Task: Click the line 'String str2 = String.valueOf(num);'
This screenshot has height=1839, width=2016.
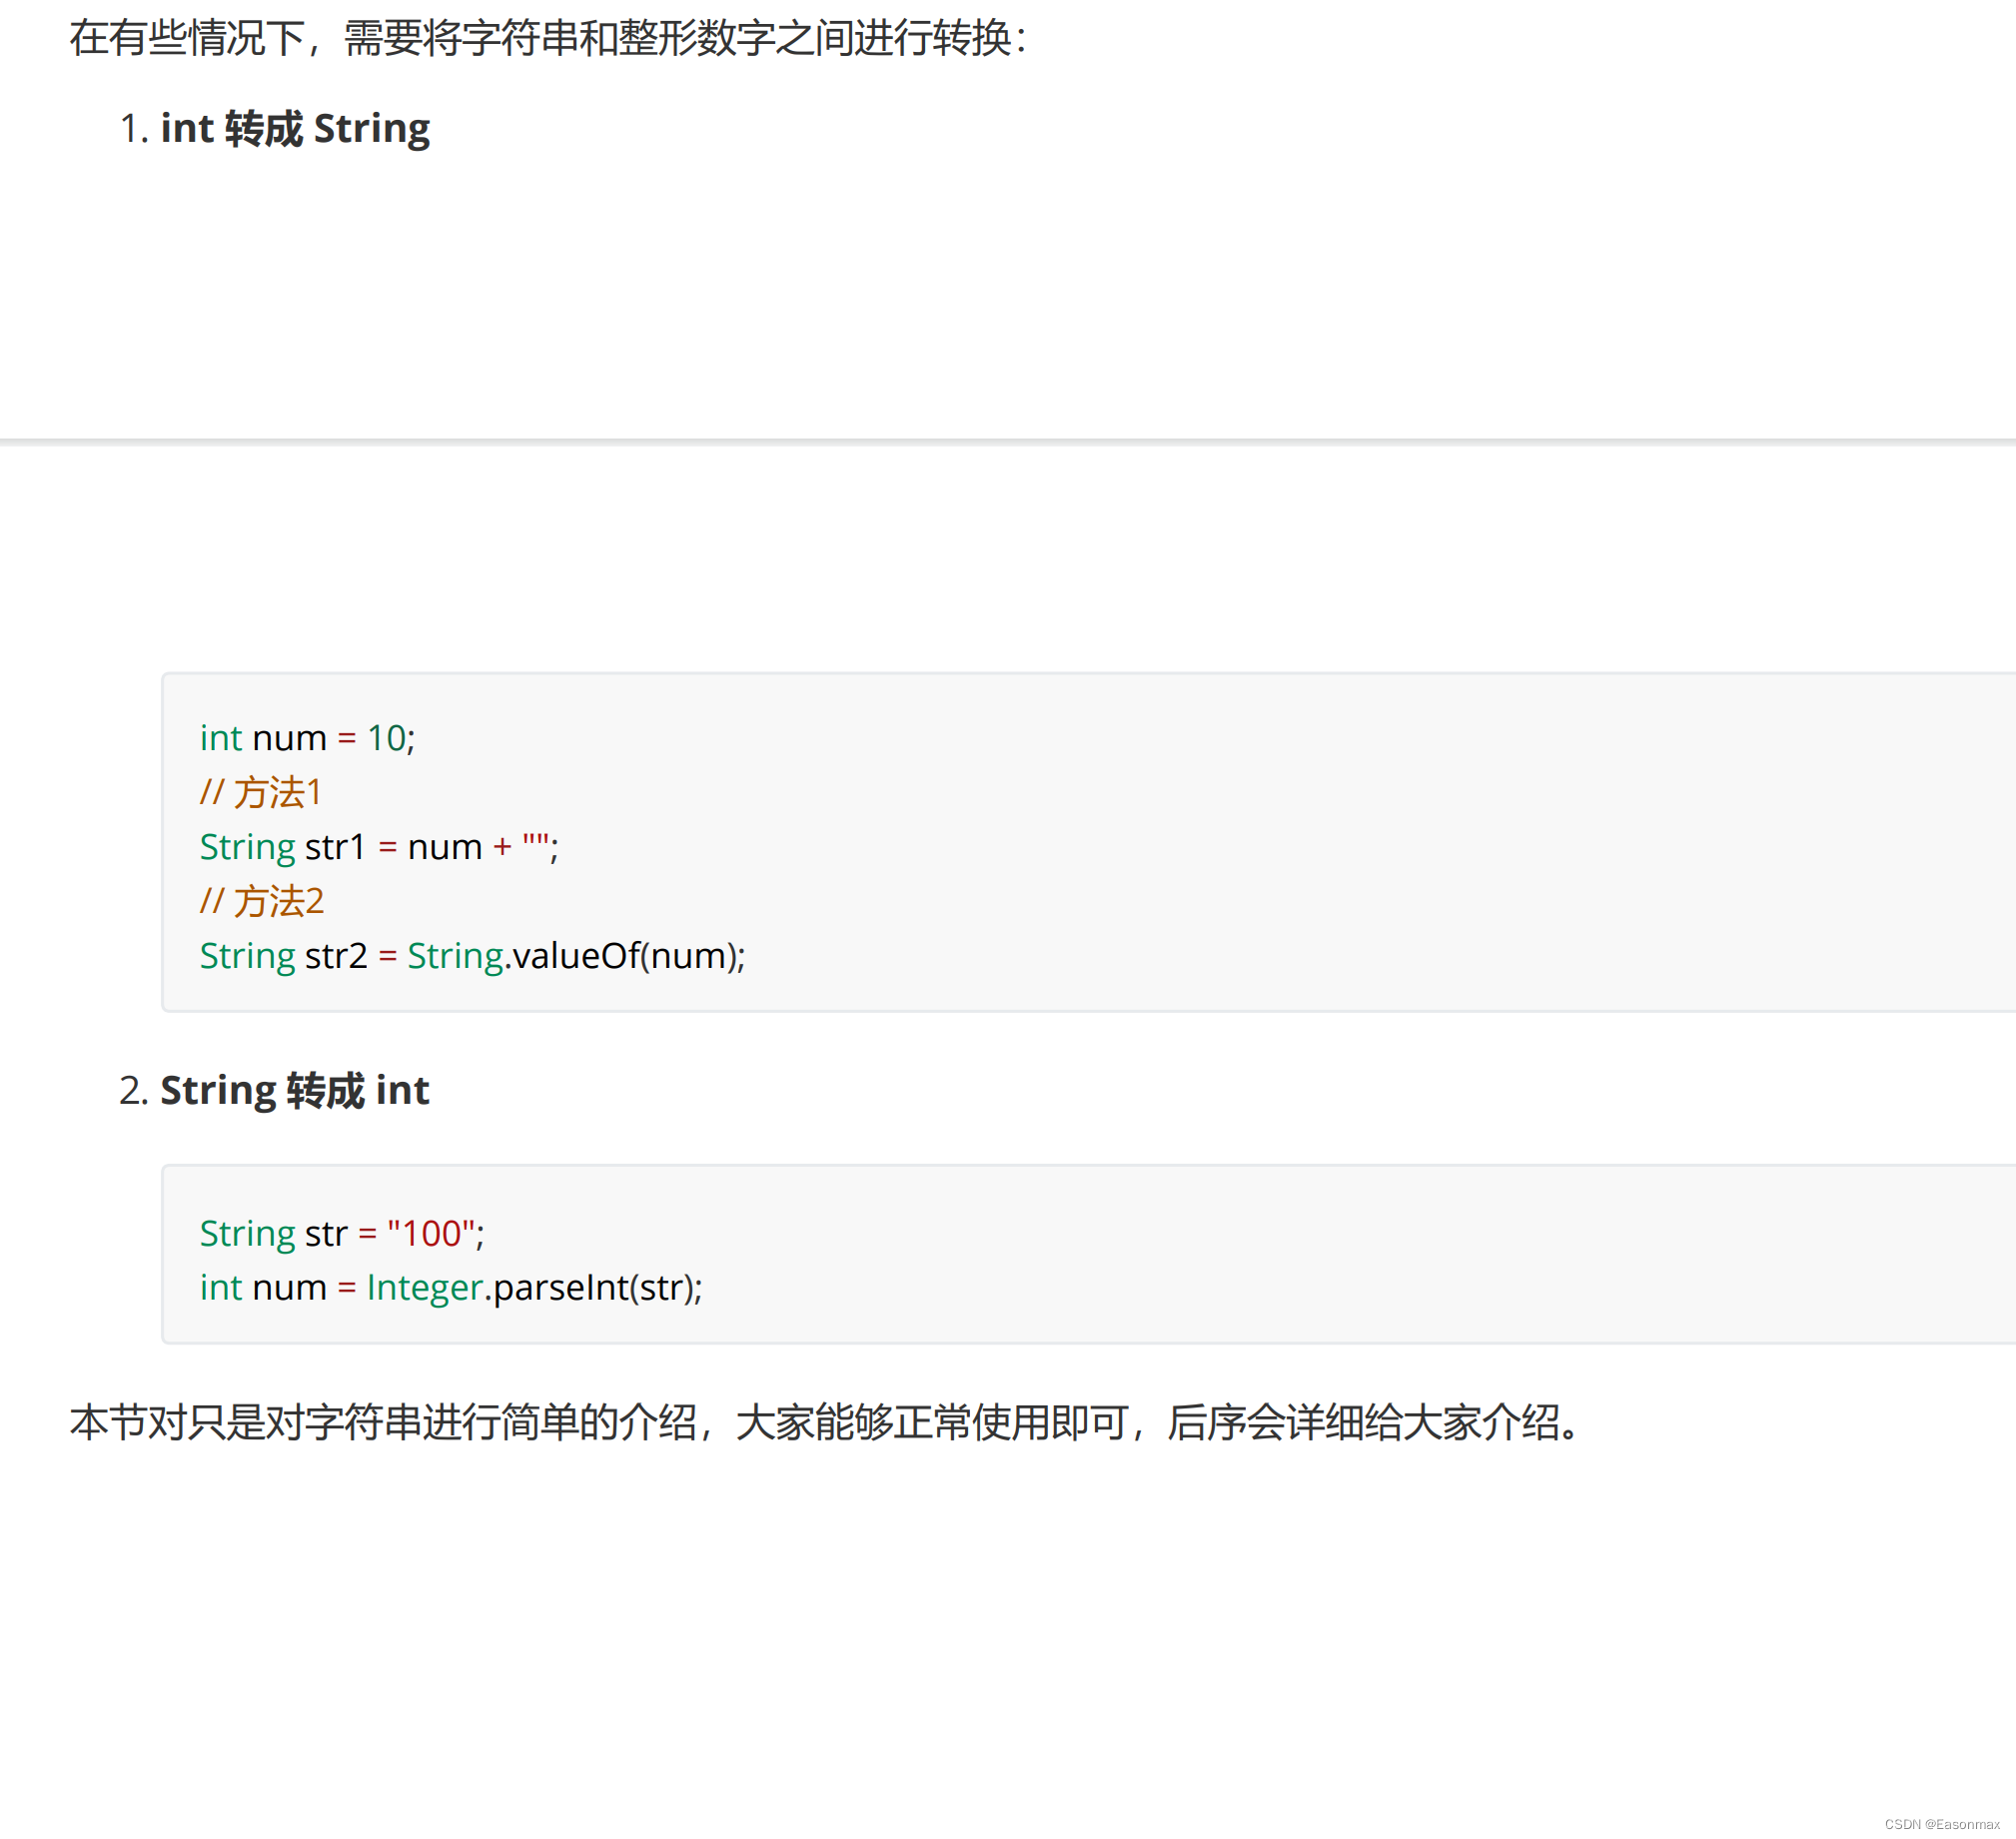Action: tap(472, 956)
